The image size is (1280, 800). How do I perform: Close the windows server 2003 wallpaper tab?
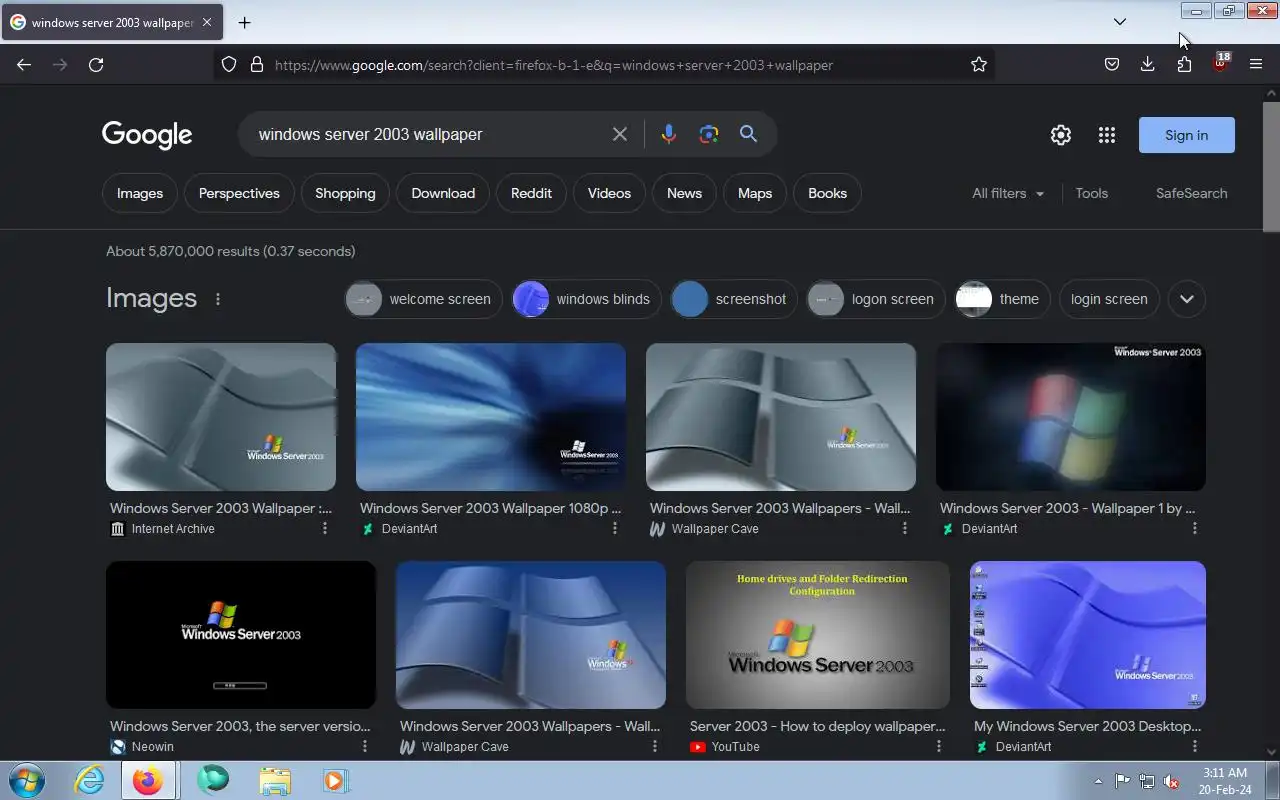pos(206,22)
